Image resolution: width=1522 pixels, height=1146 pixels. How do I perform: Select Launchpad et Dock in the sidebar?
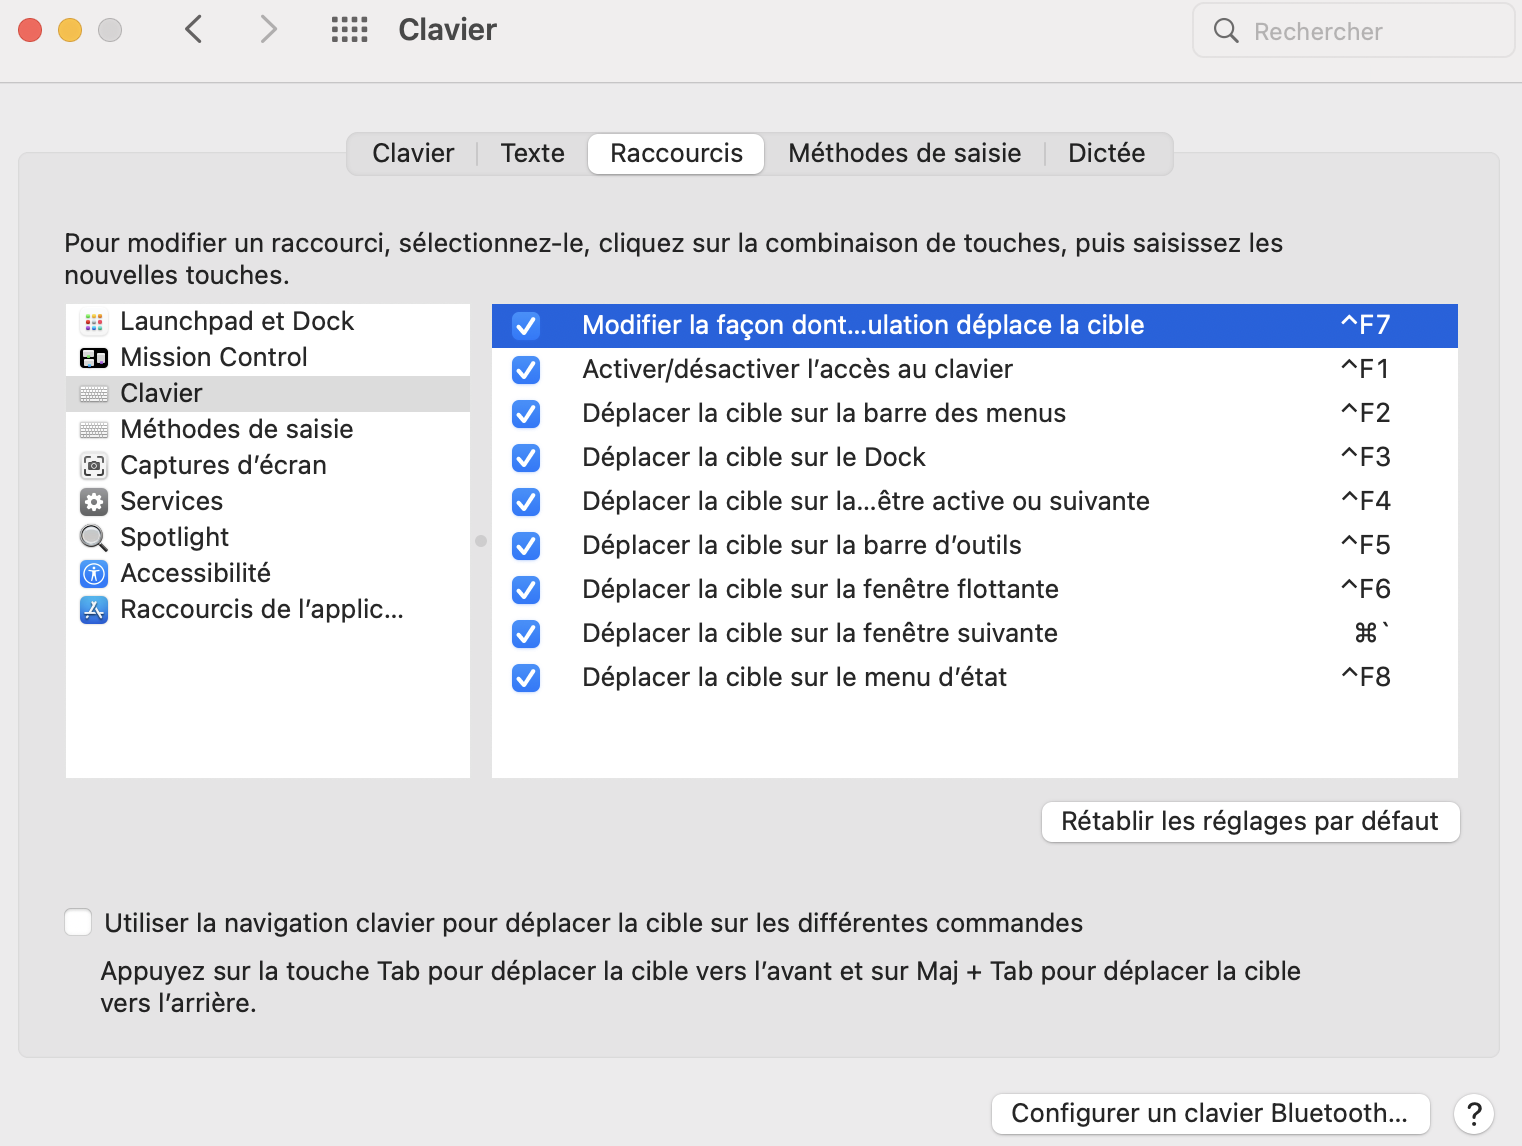pyautogui.click(x=236, y=321)
